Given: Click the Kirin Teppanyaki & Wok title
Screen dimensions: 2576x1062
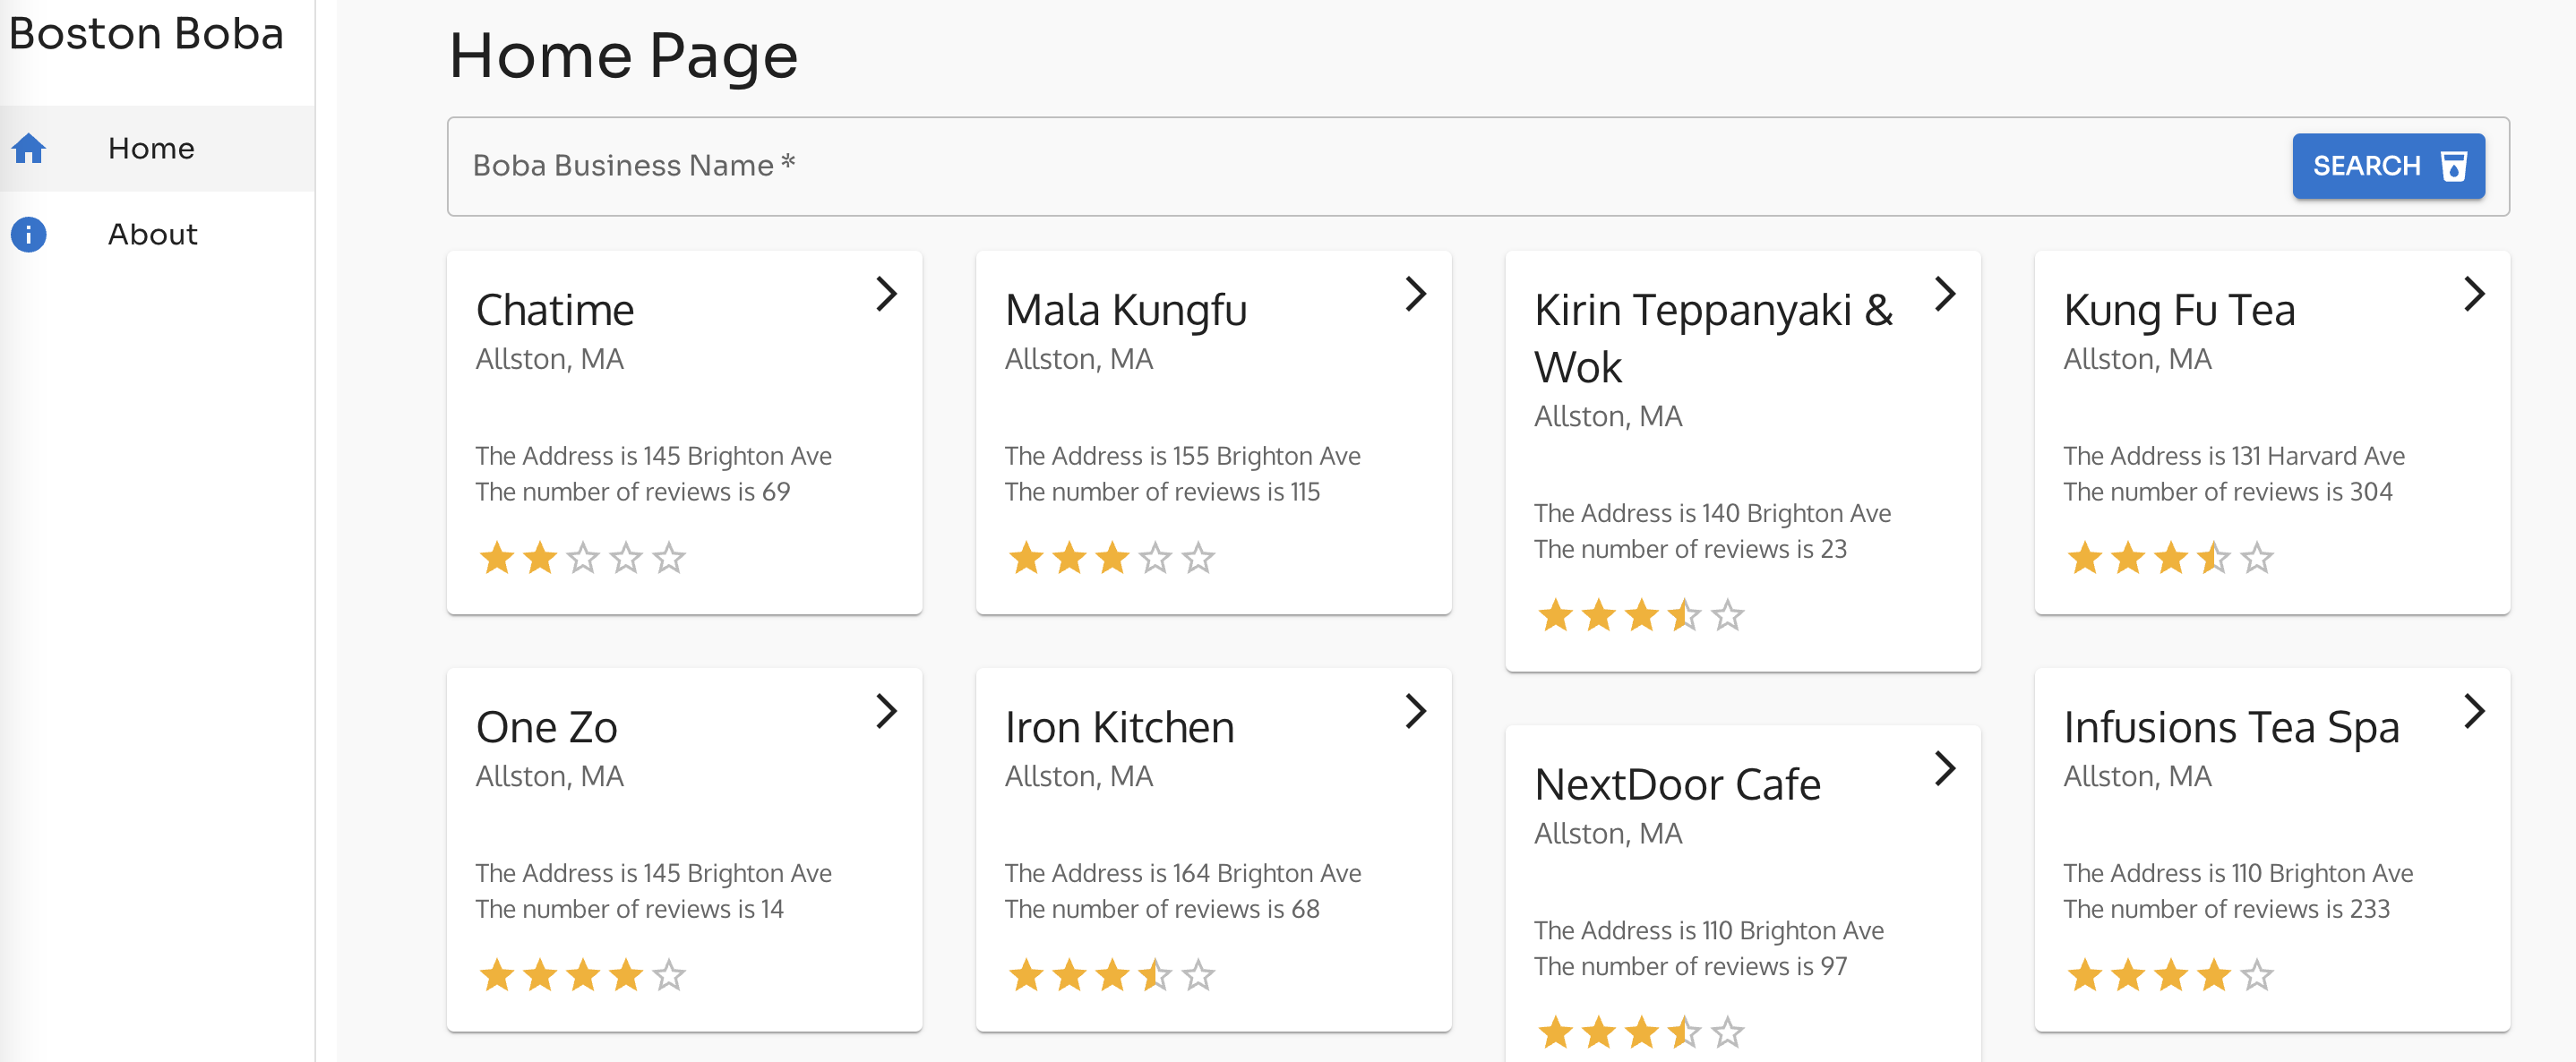Looking at the screenshot, I should coord(1714,338).
